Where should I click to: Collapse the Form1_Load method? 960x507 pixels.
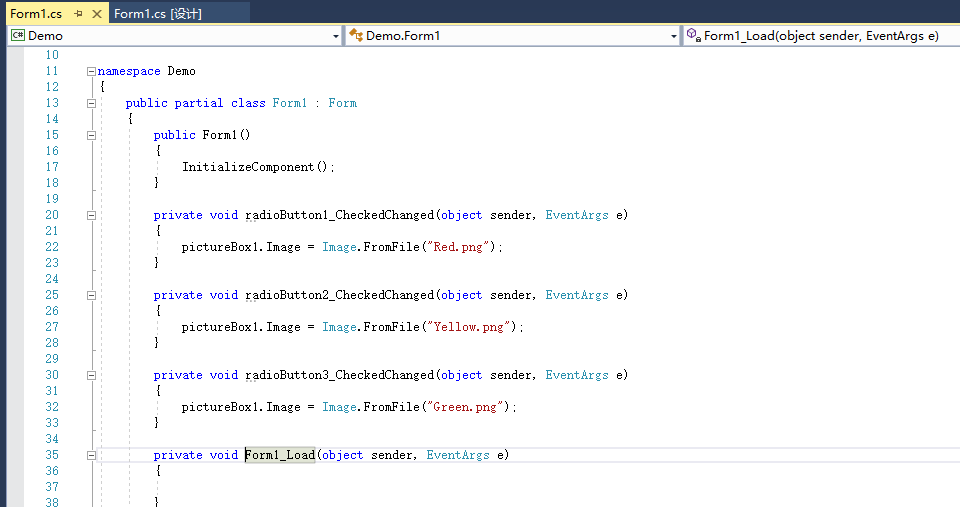91,456
